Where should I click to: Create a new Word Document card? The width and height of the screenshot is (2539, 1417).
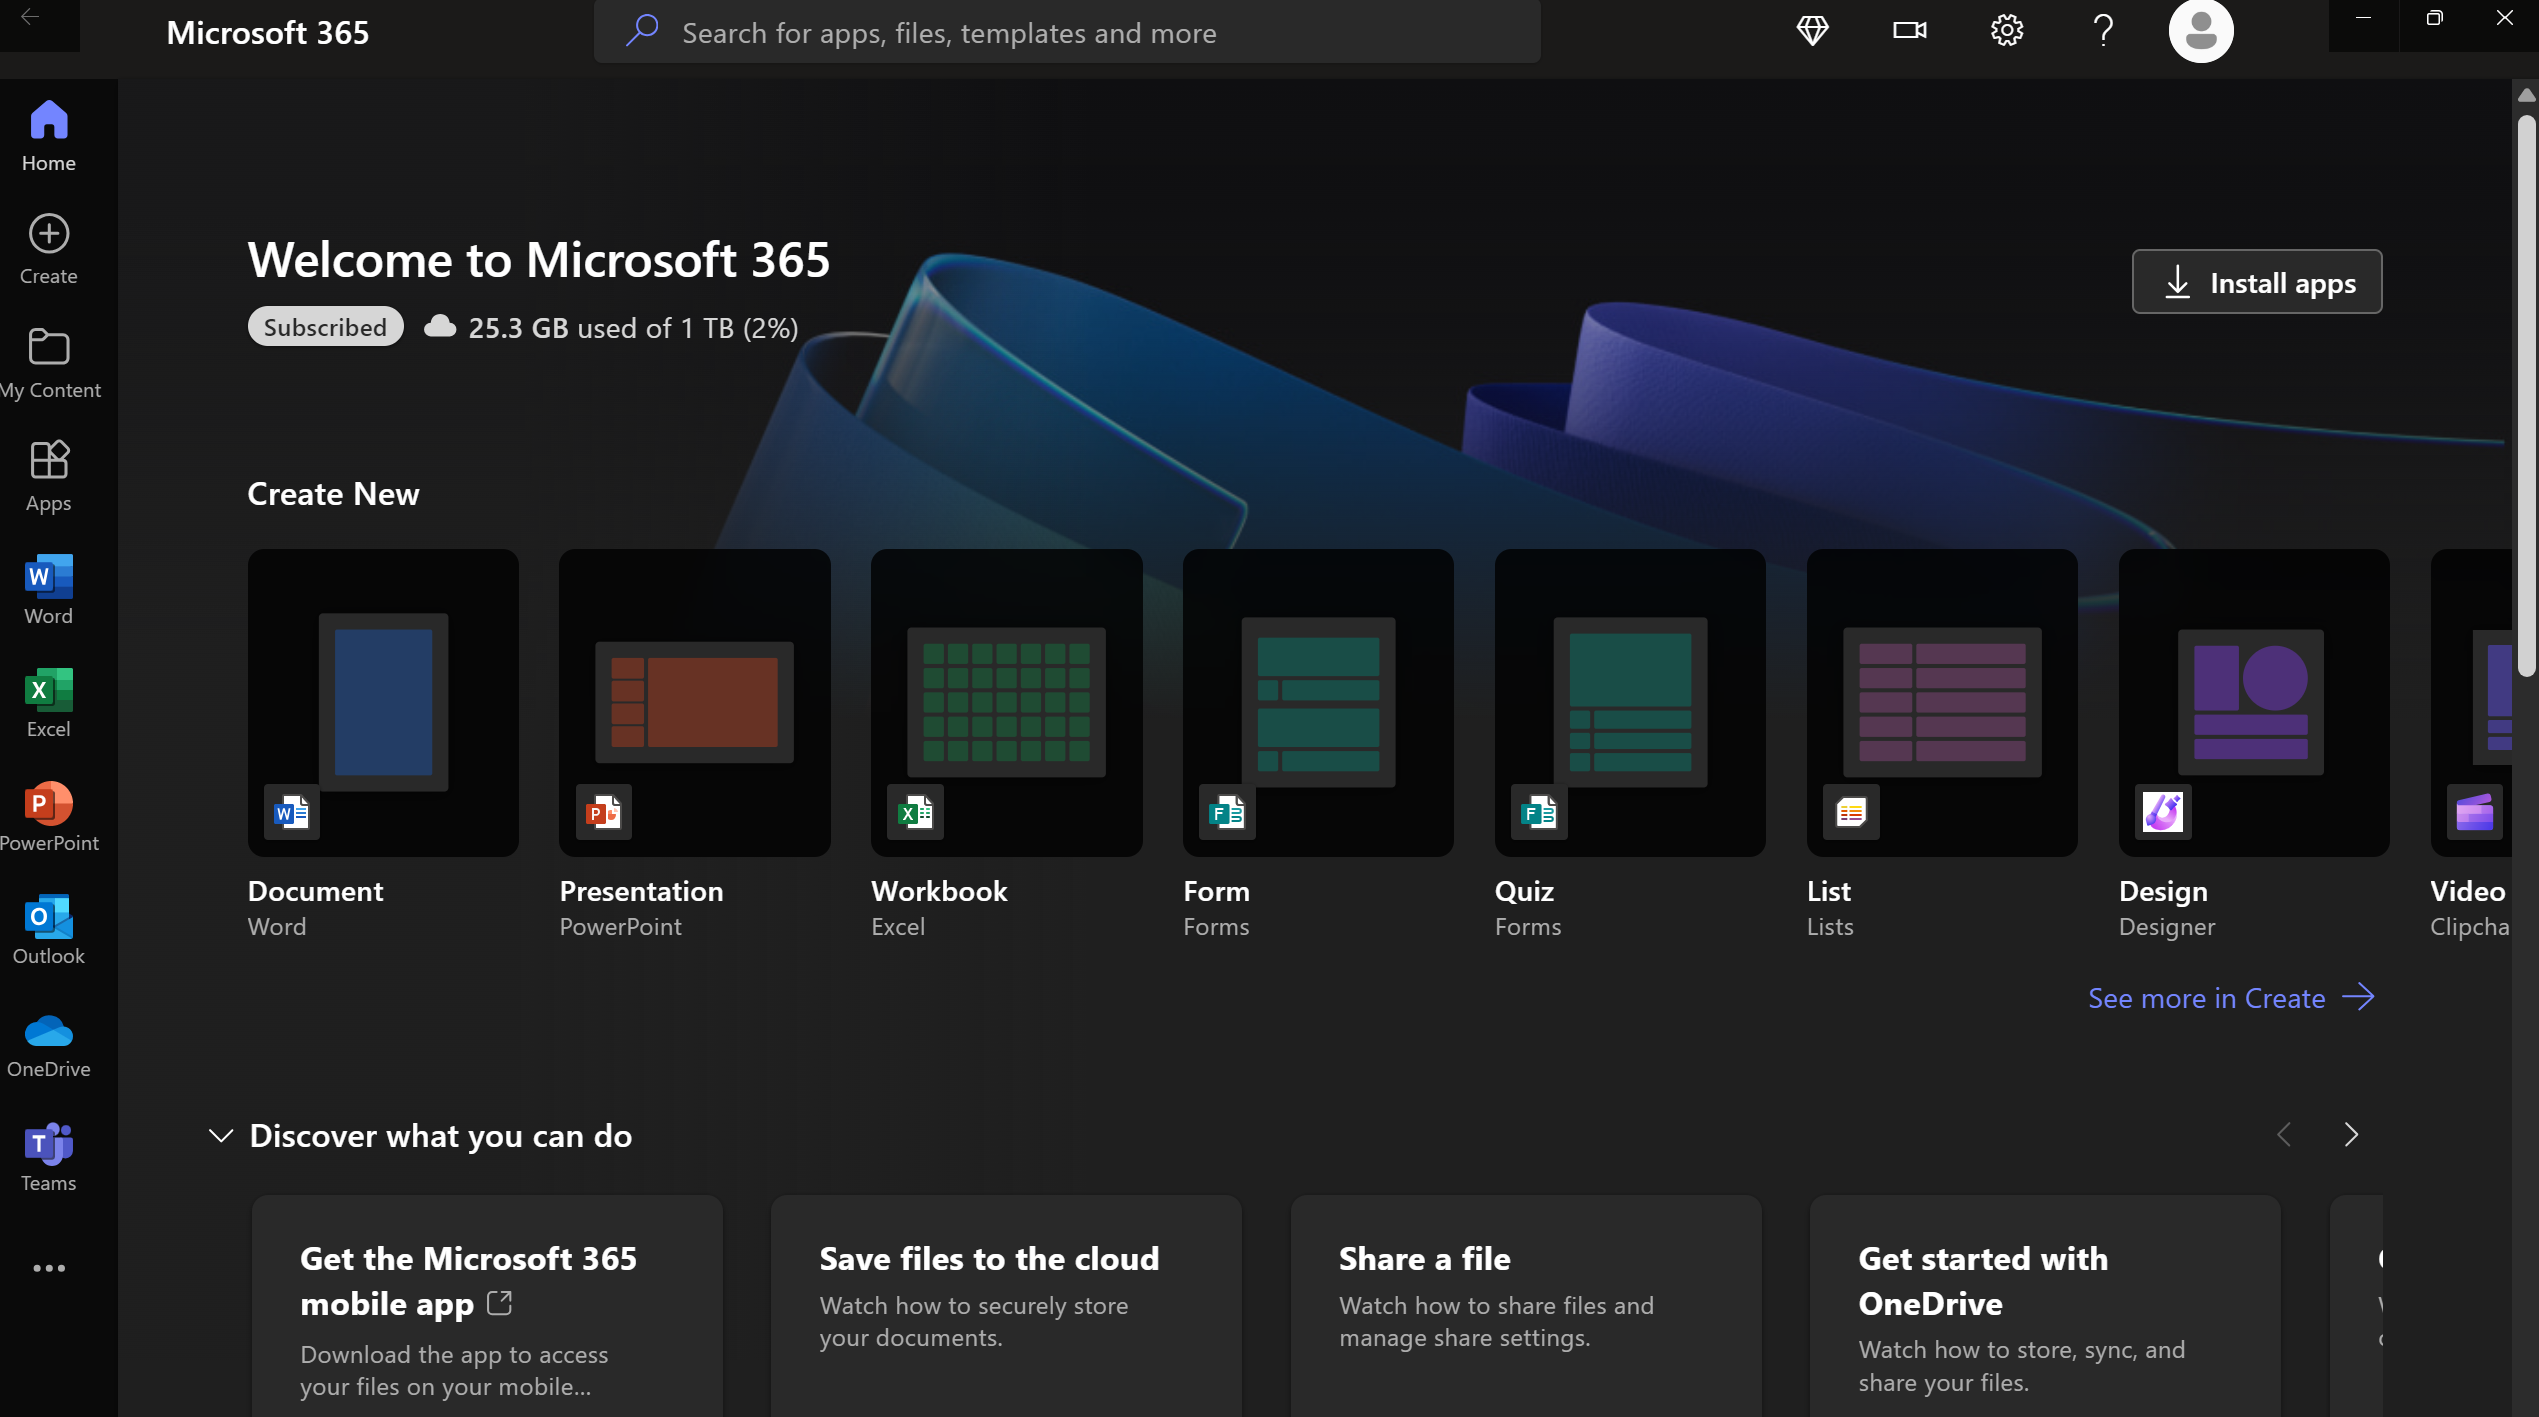pos(383,703)
